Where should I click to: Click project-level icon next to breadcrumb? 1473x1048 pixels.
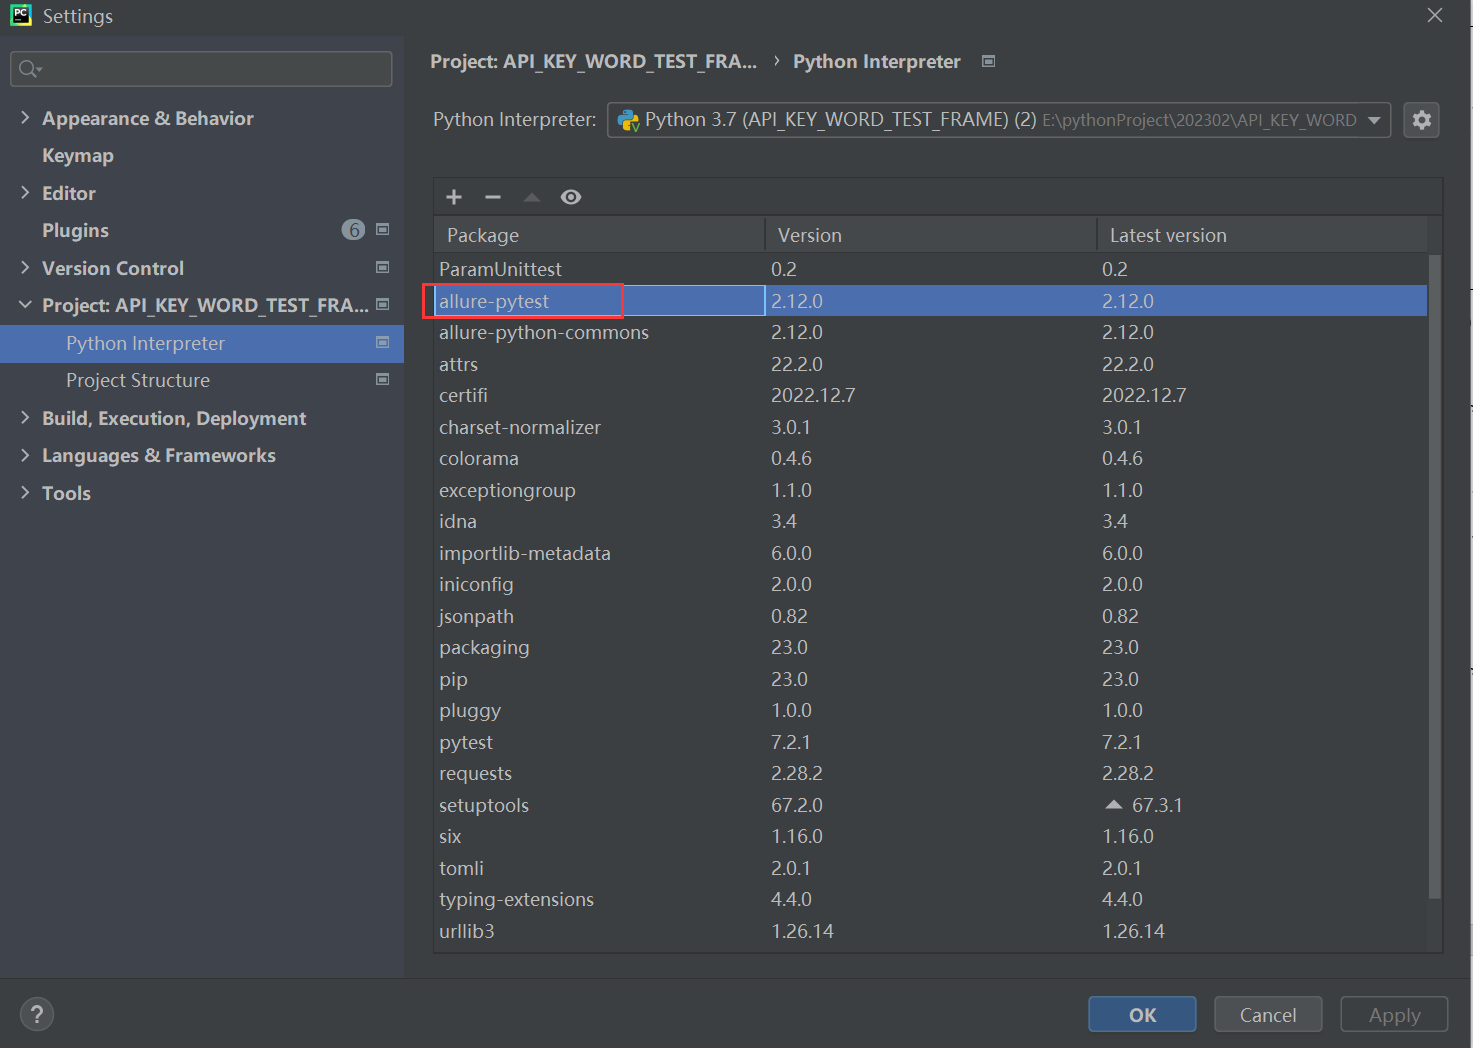click(x=988, y=61)
